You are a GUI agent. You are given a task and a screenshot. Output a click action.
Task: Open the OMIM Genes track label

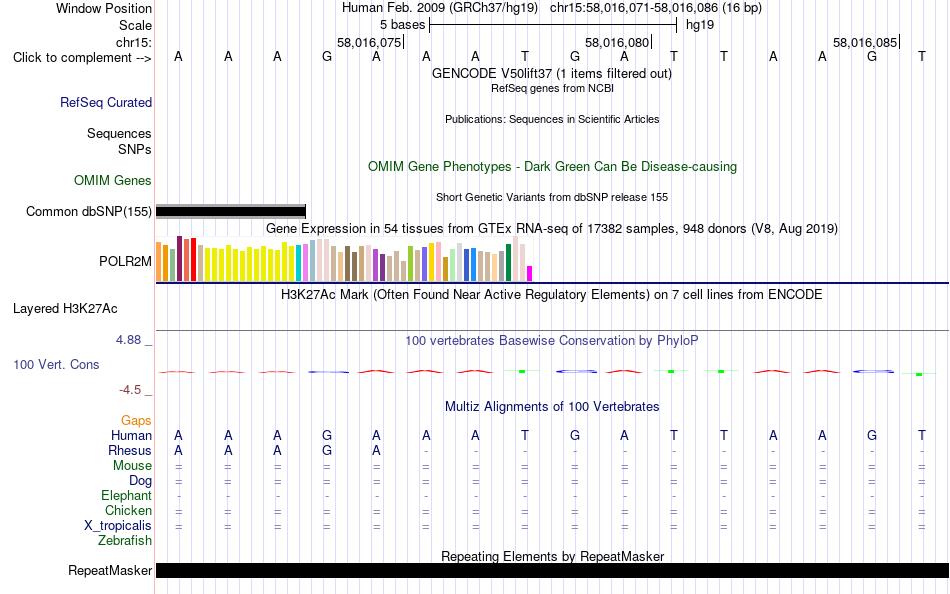(x=112, y=181)
